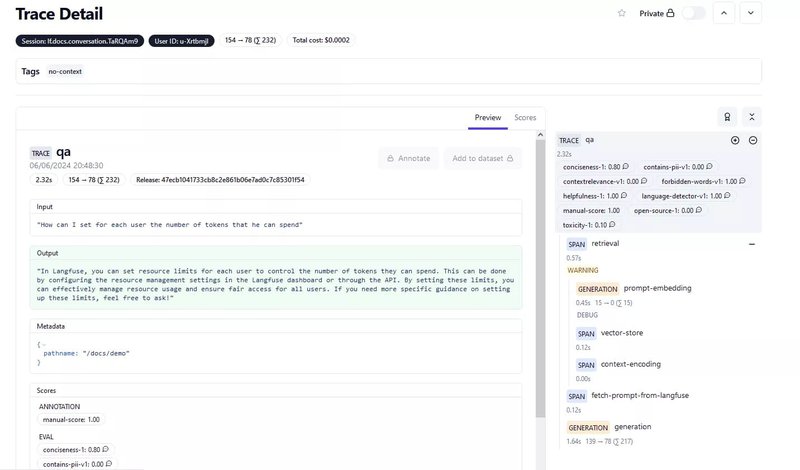Click the header token count 154 → 78 badge

(x=251, y=40)
